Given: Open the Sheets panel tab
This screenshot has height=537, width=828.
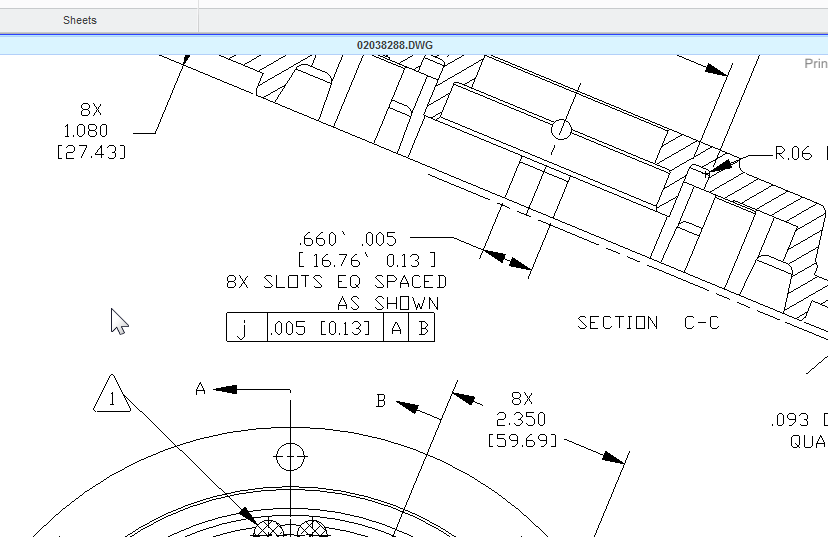Looking at the screenshot, I should (80, 20).
